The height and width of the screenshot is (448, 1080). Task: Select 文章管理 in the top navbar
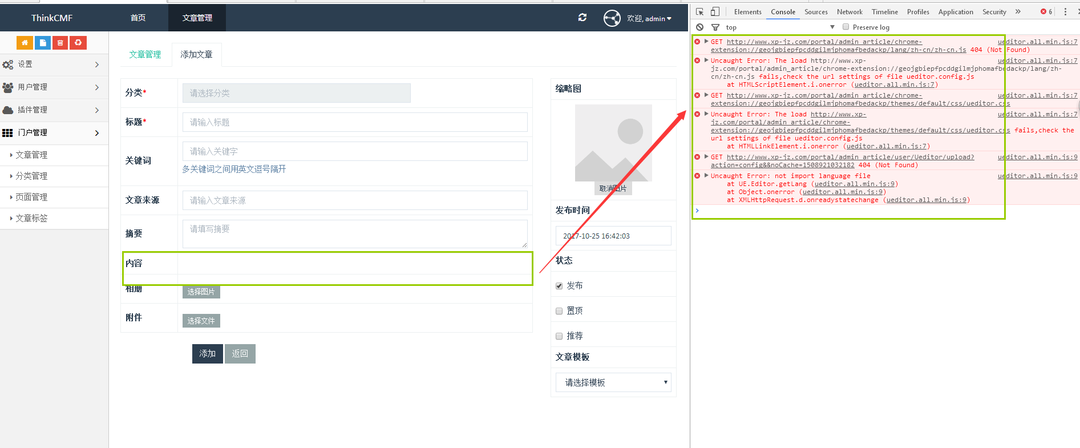pyautogui.click(x=197, y=18)
